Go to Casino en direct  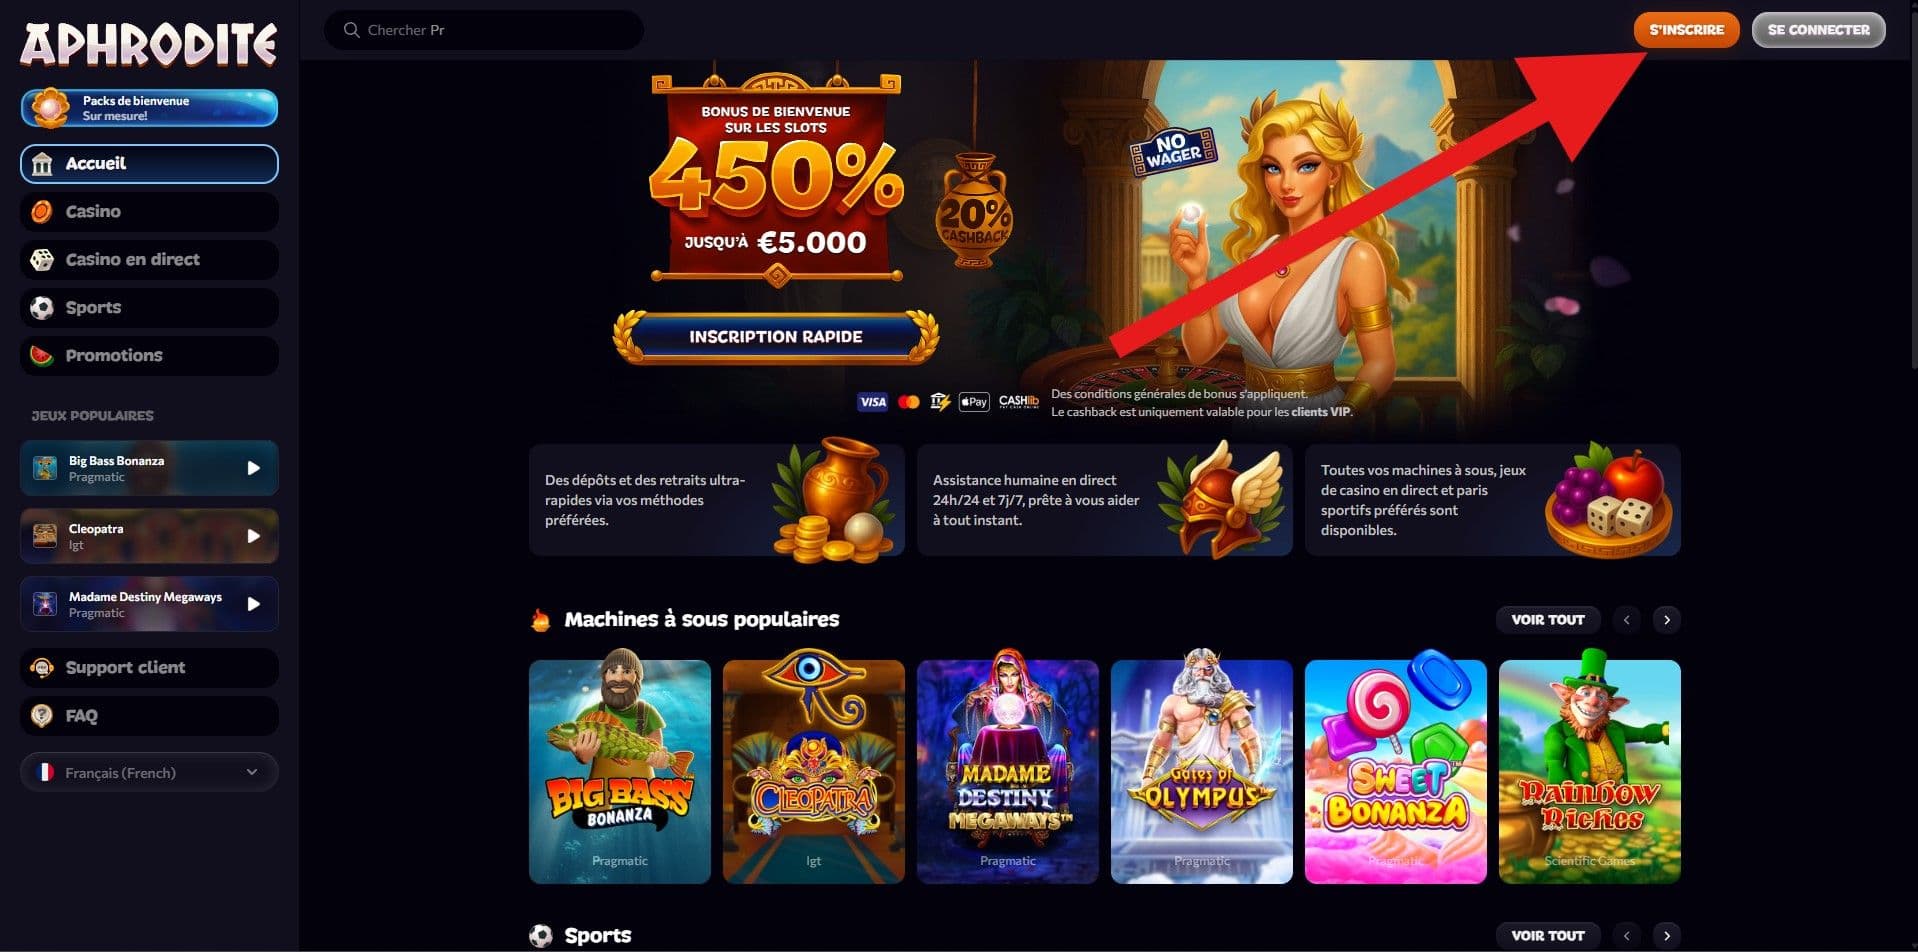(x=149, y=260)
